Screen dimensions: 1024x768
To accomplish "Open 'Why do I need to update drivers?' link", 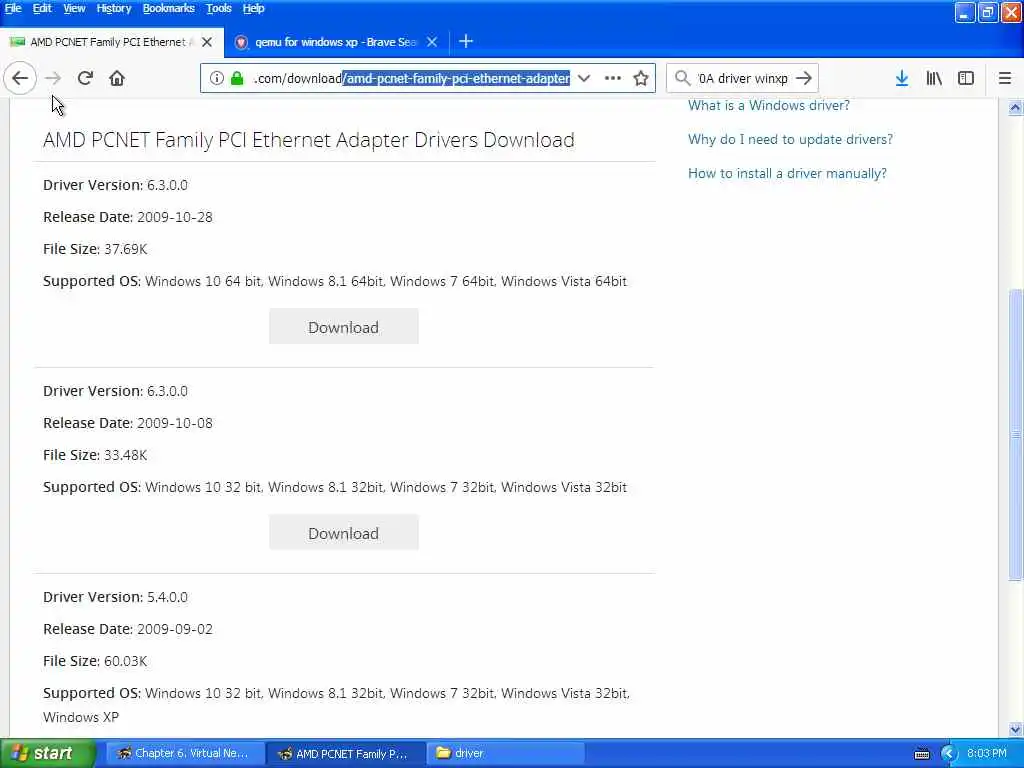I will (x=790, y=139).
